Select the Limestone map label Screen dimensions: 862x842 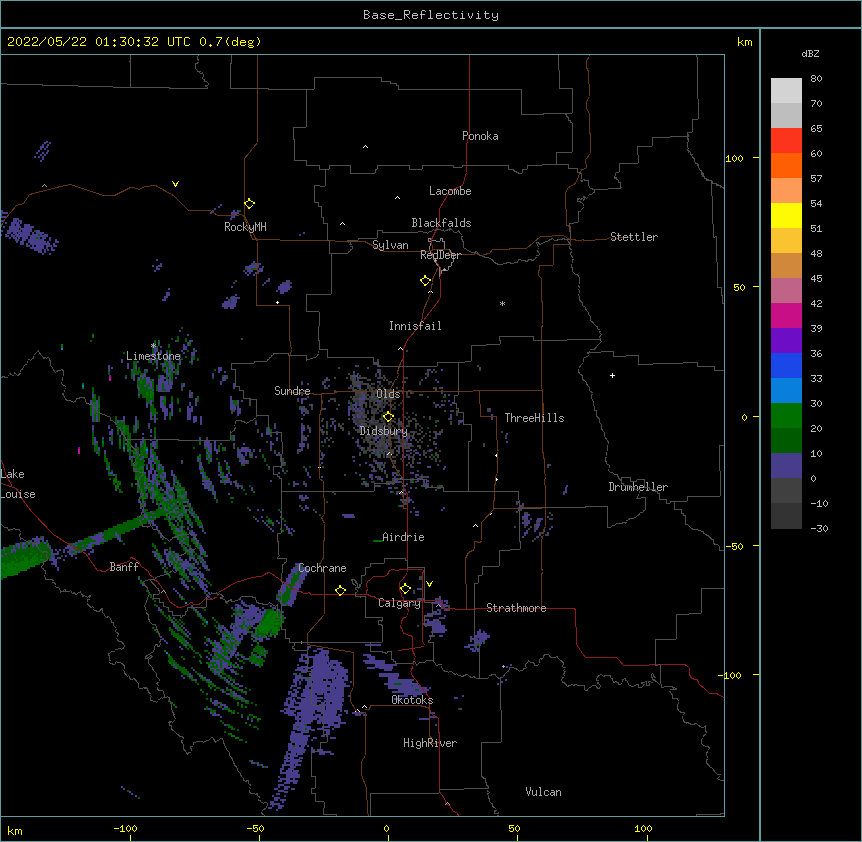click(153, 356)
